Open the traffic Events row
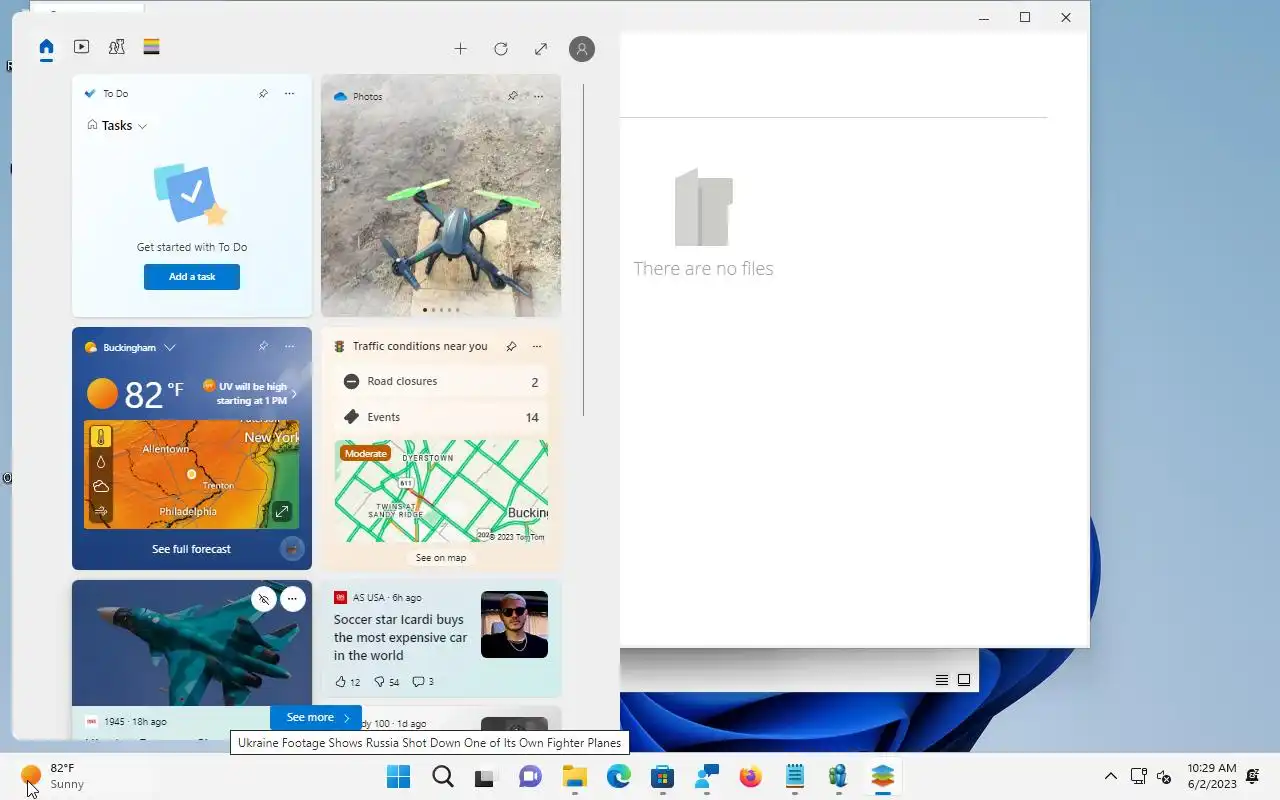This screenshot has height=800, width=1280. click(441, 417)
